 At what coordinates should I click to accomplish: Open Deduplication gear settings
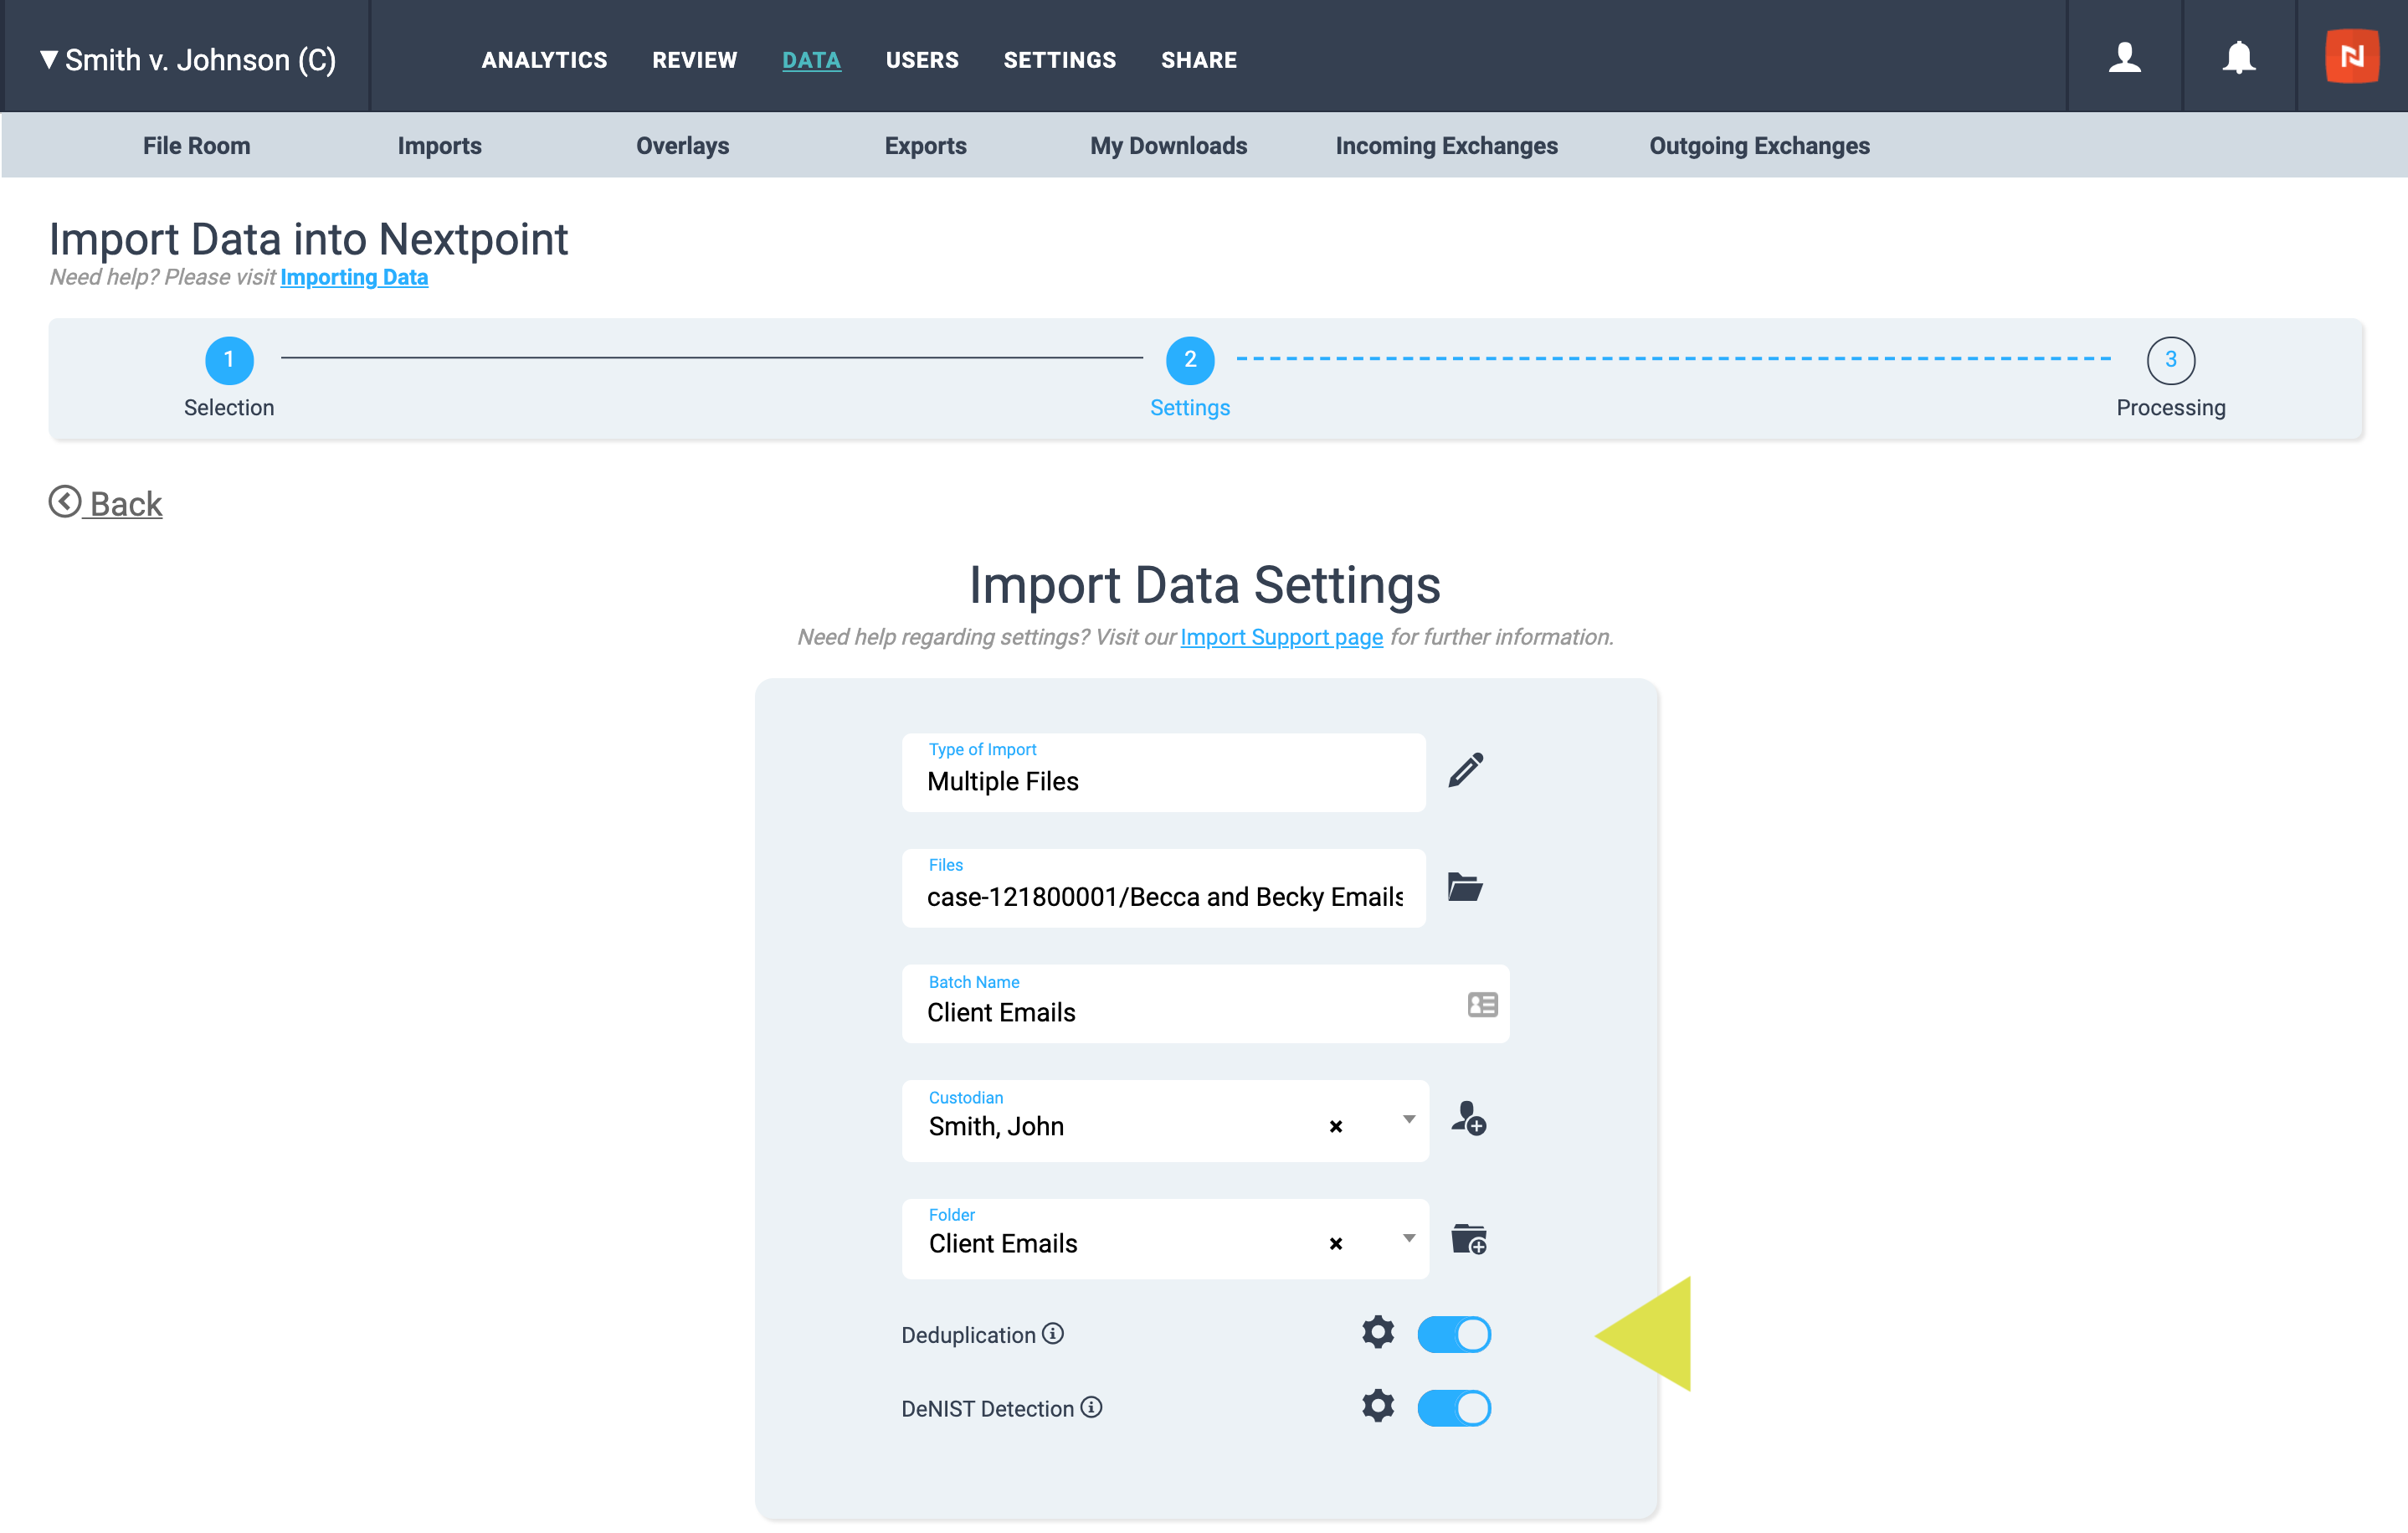pyautogui.click(x=1378, y=1333)
